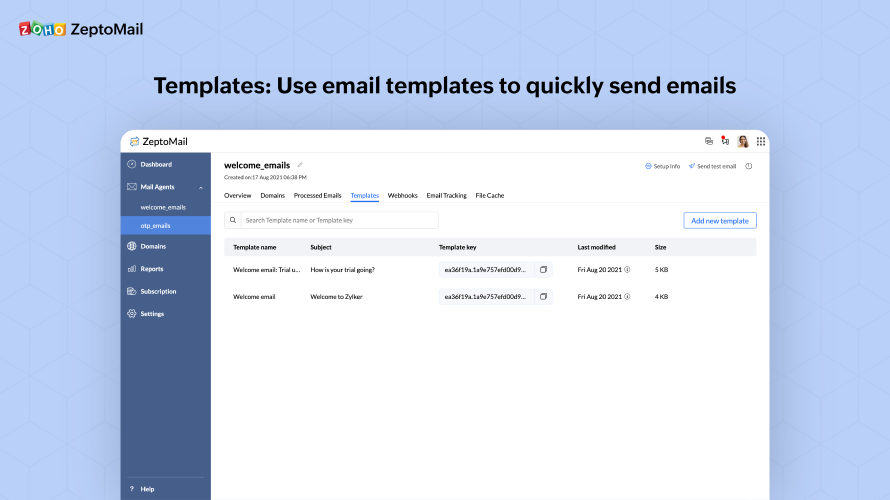Click the search magnifier icon

(233, 220)
